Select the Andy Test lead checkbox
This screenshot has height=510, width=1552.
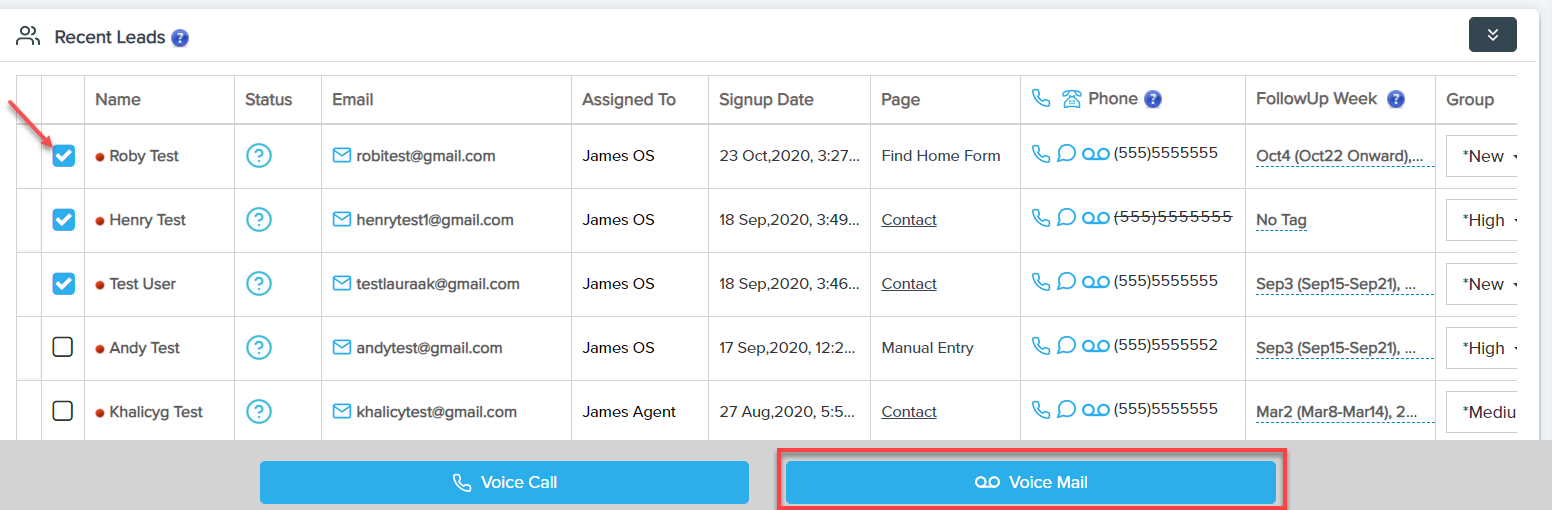click(x=63, y=347)
